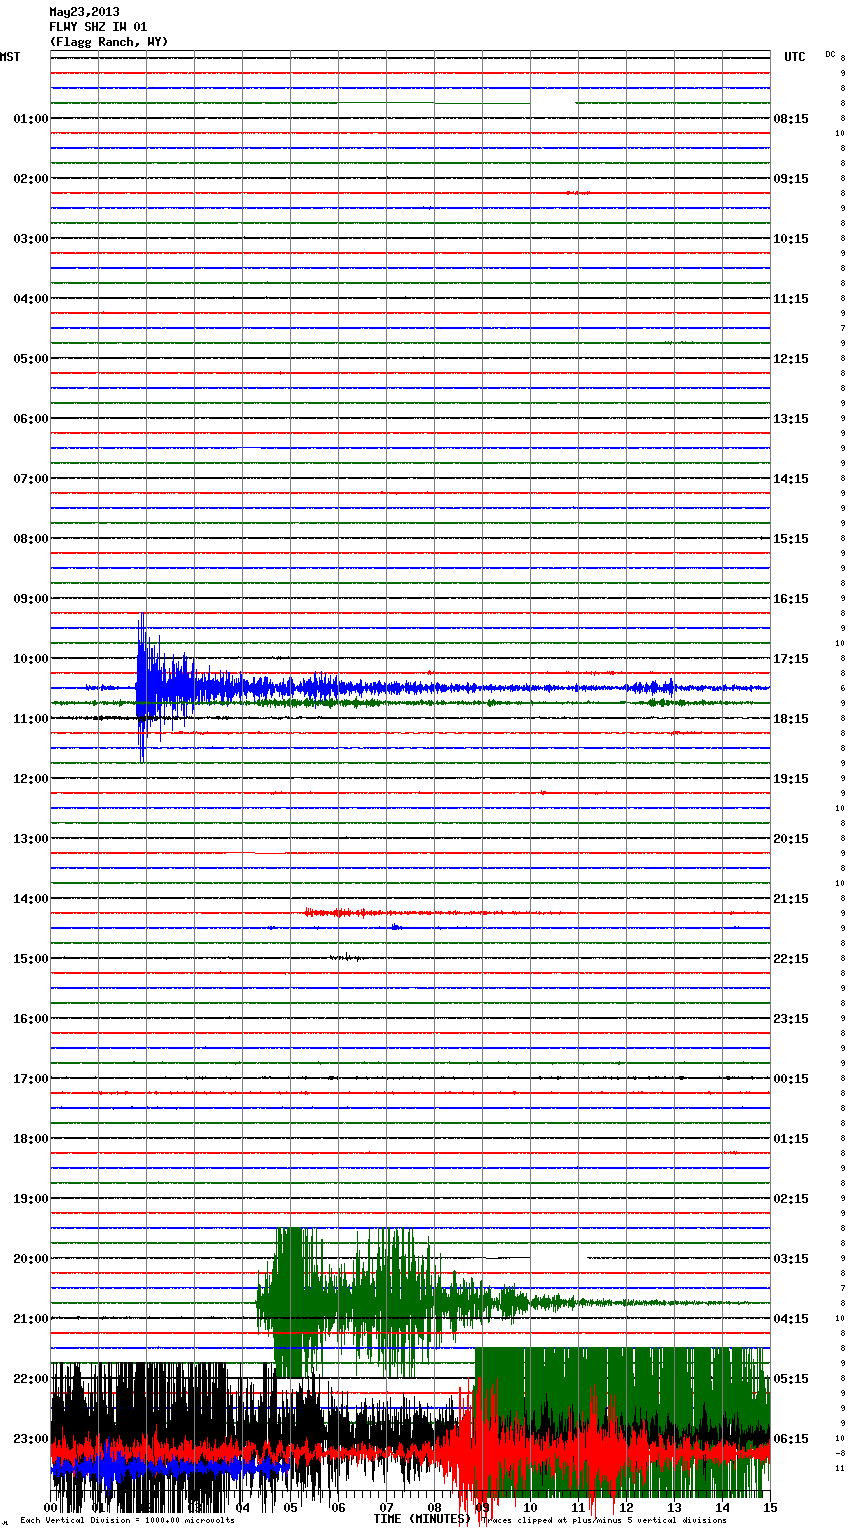Click the 12:15 UTC time label

coord(791,359)
